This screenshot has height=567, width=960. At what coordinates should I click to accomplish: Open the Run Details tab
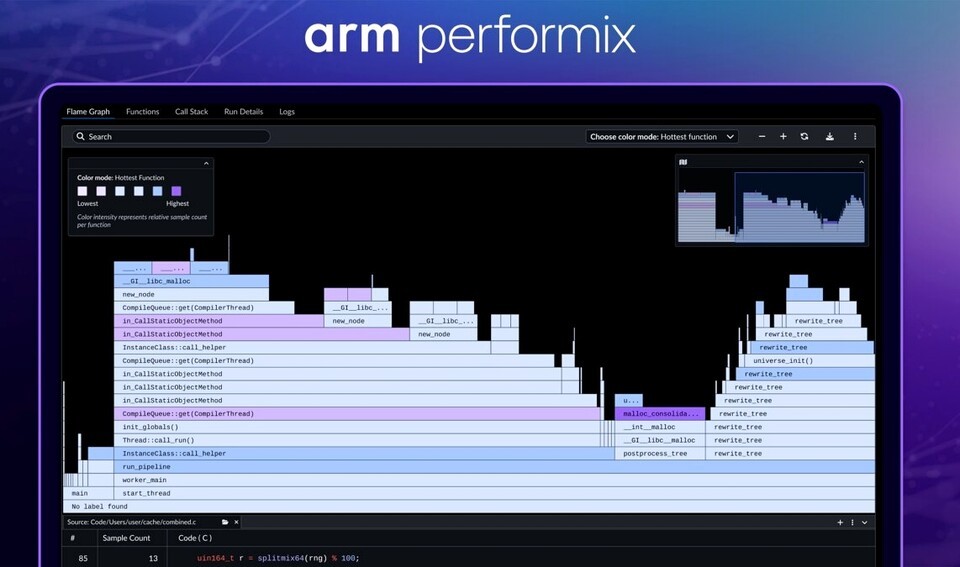244,111
